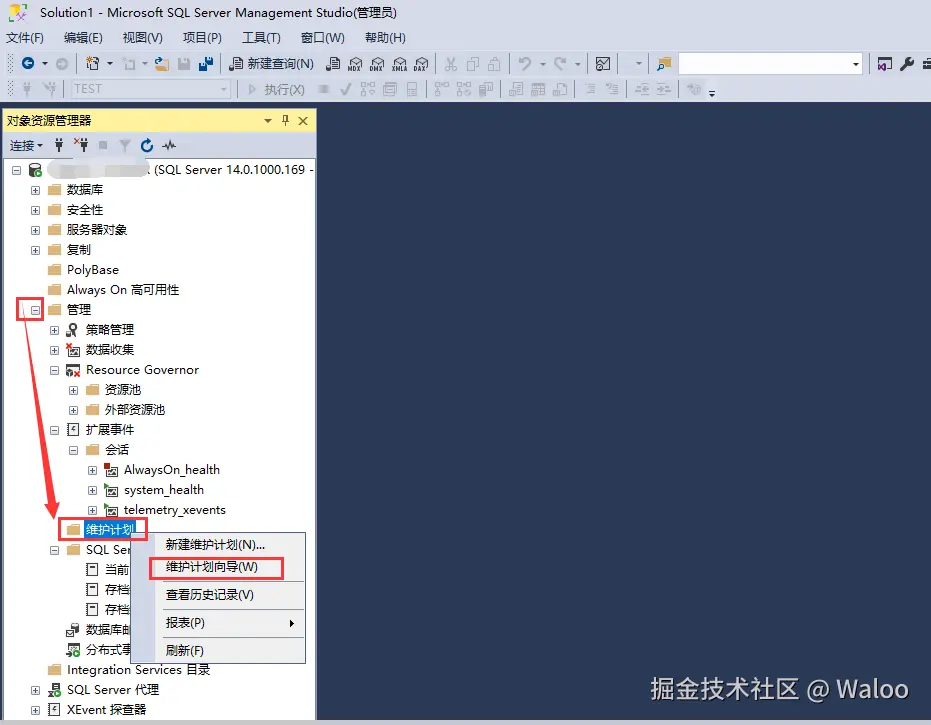The image size is (931, 725).
Task: Expand the 服务器对象 tree node
Action: click(x=36, y=230)
